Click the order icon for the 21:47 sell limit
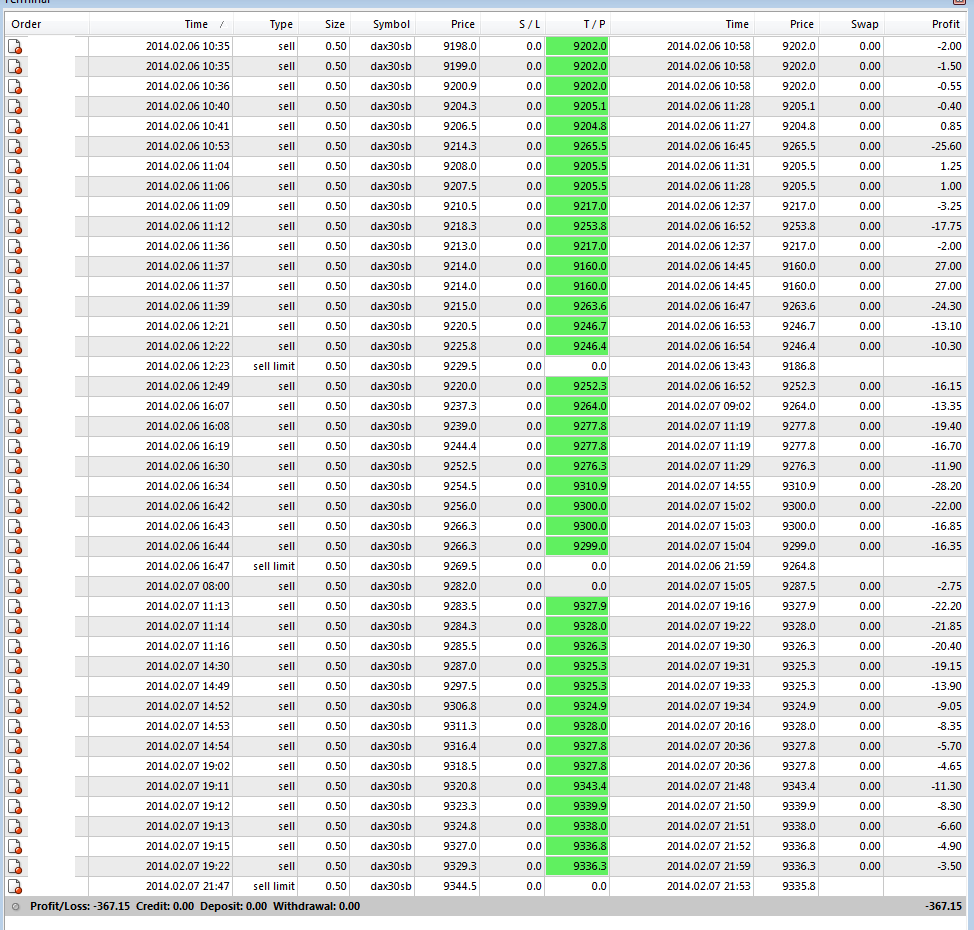The height and width of the screenshot is (930, 974). [x=15, y=886]
